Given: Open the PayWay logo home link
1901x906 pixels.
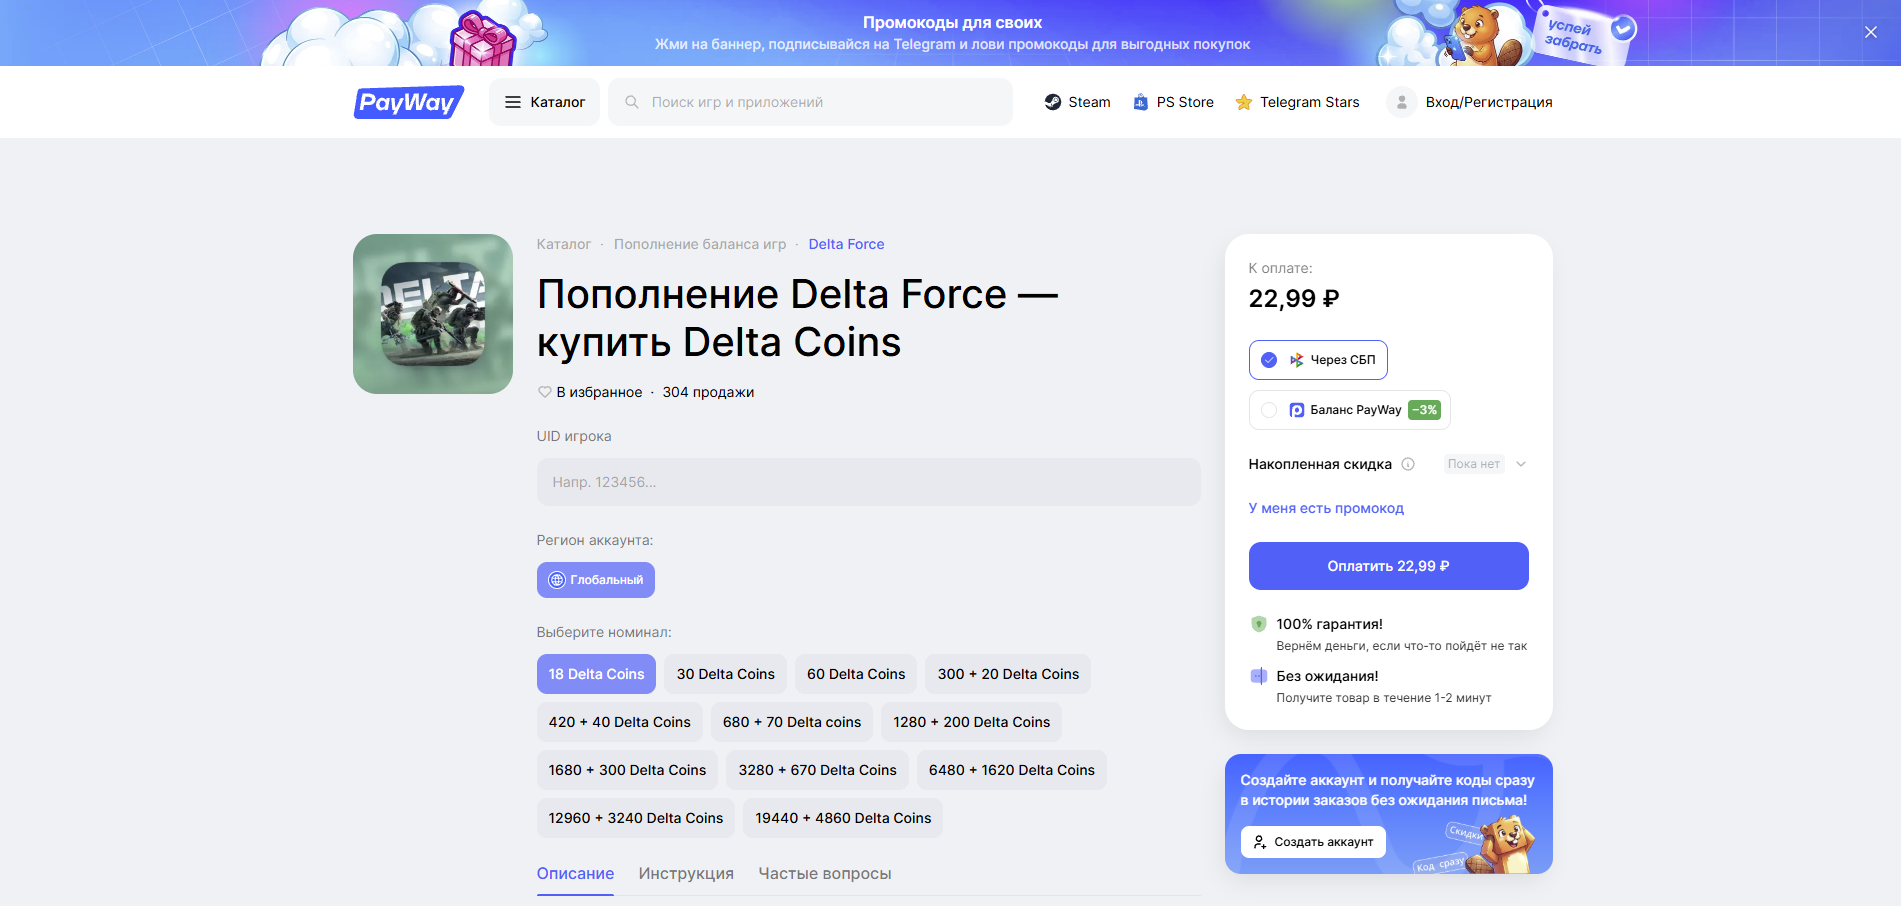Looking at the screenshot, I should [x=409, y=102].
